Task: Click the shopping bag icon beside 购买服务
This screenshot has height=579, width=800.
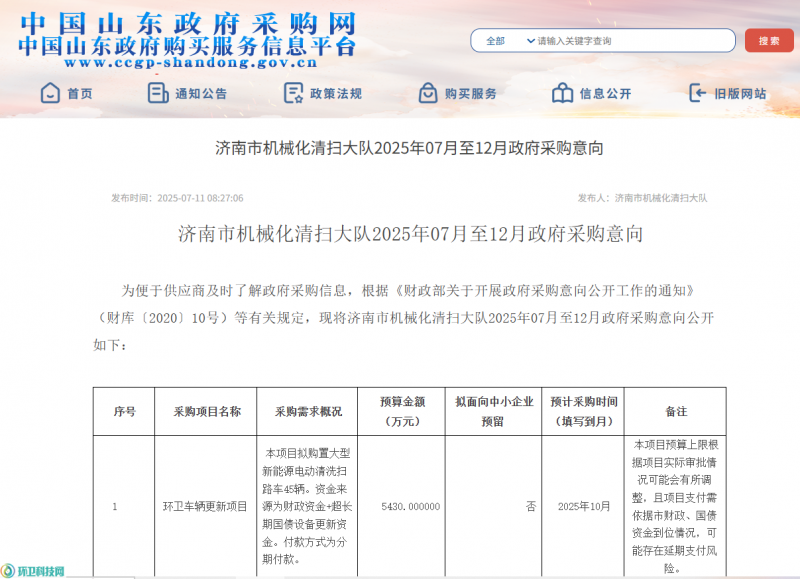Action: coord(428,93)
